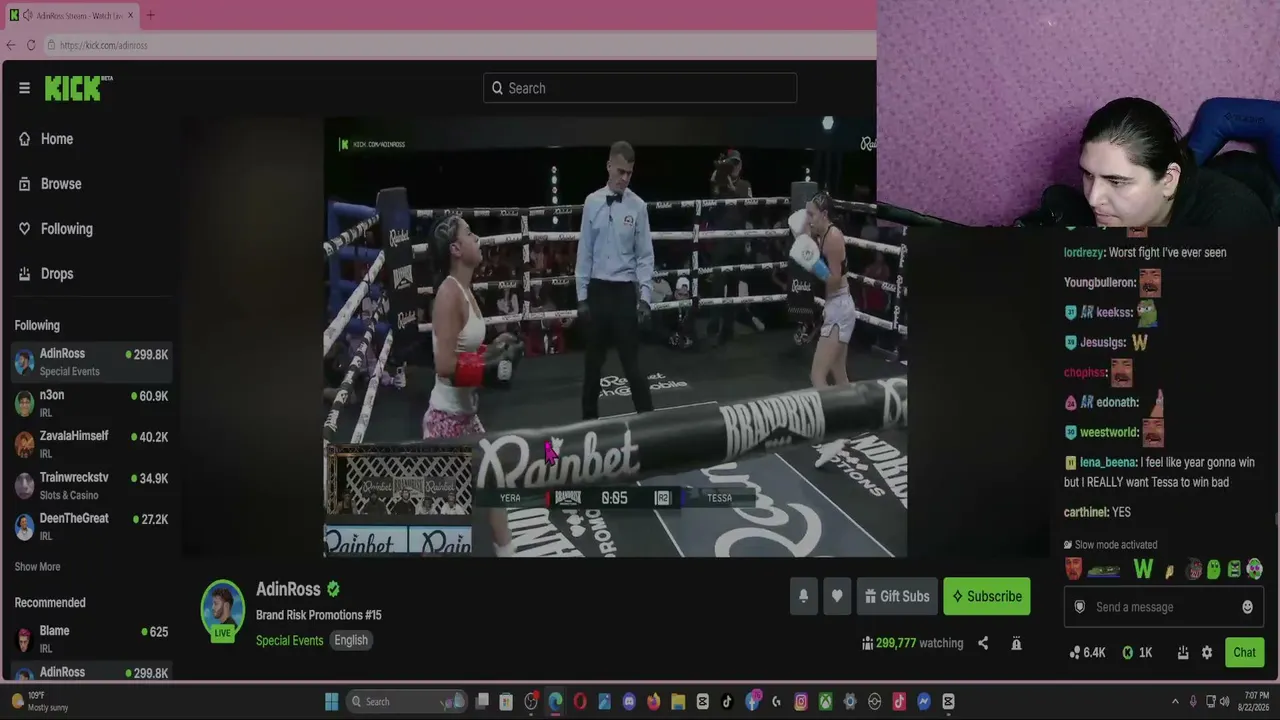The image size is (1280, 720).
Task: Open the Following page in sidebar
Action: pyautogui.click(x=55, y=229)
